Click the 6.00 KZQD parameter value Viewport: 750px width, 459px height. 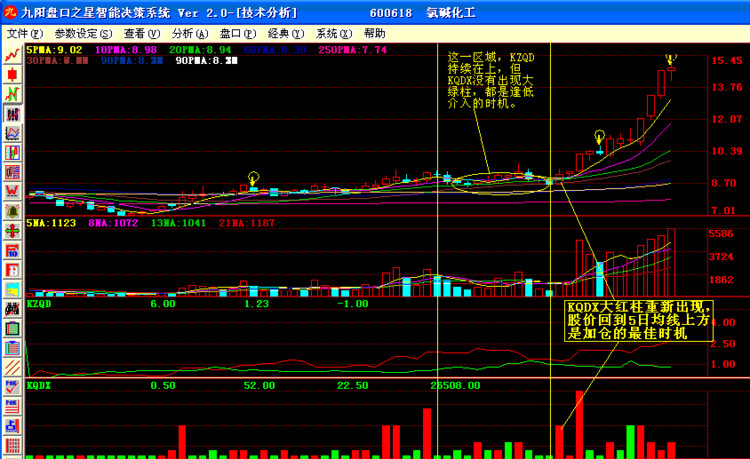point(163,304)
